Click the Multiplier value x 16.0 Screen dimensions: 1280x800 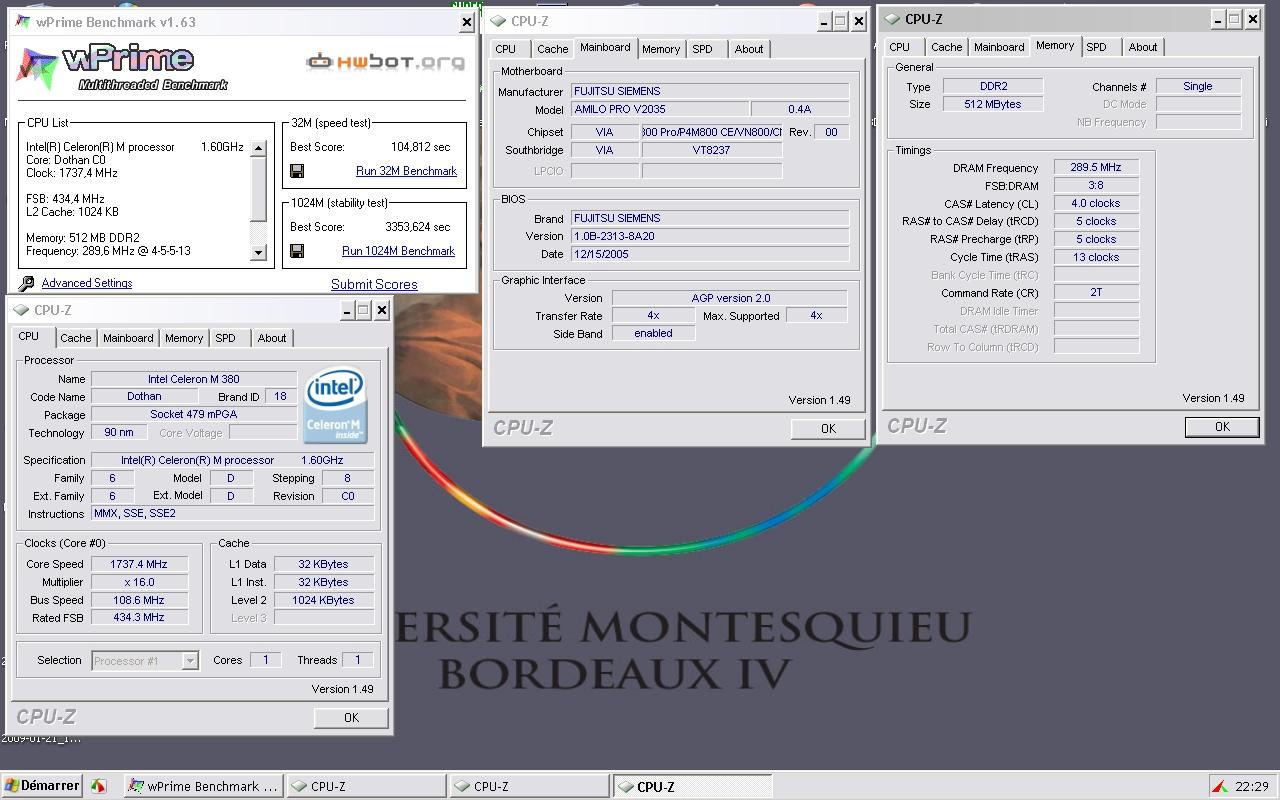(139, 582)
